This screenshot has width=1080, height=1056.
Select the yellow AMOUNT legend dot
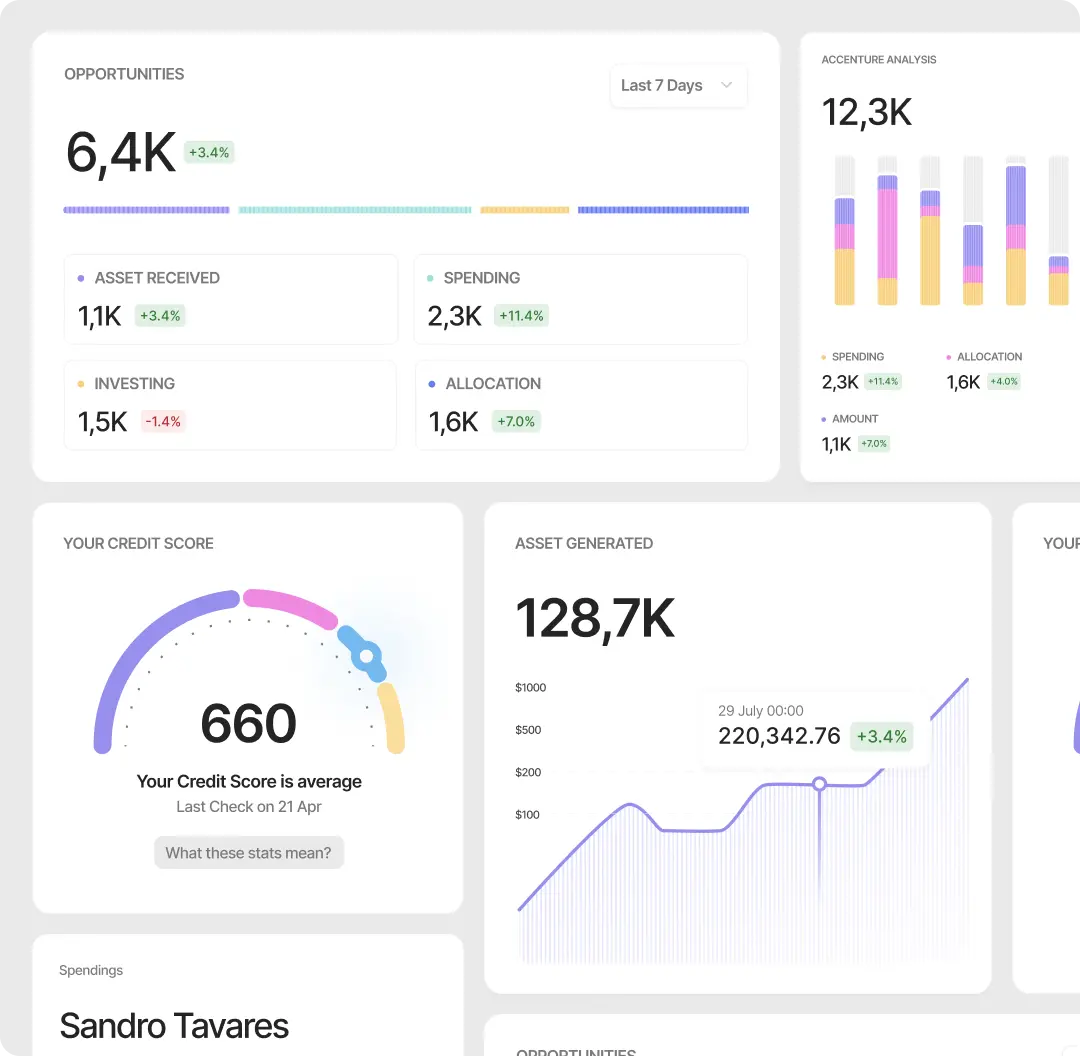[x=823, y=419]
